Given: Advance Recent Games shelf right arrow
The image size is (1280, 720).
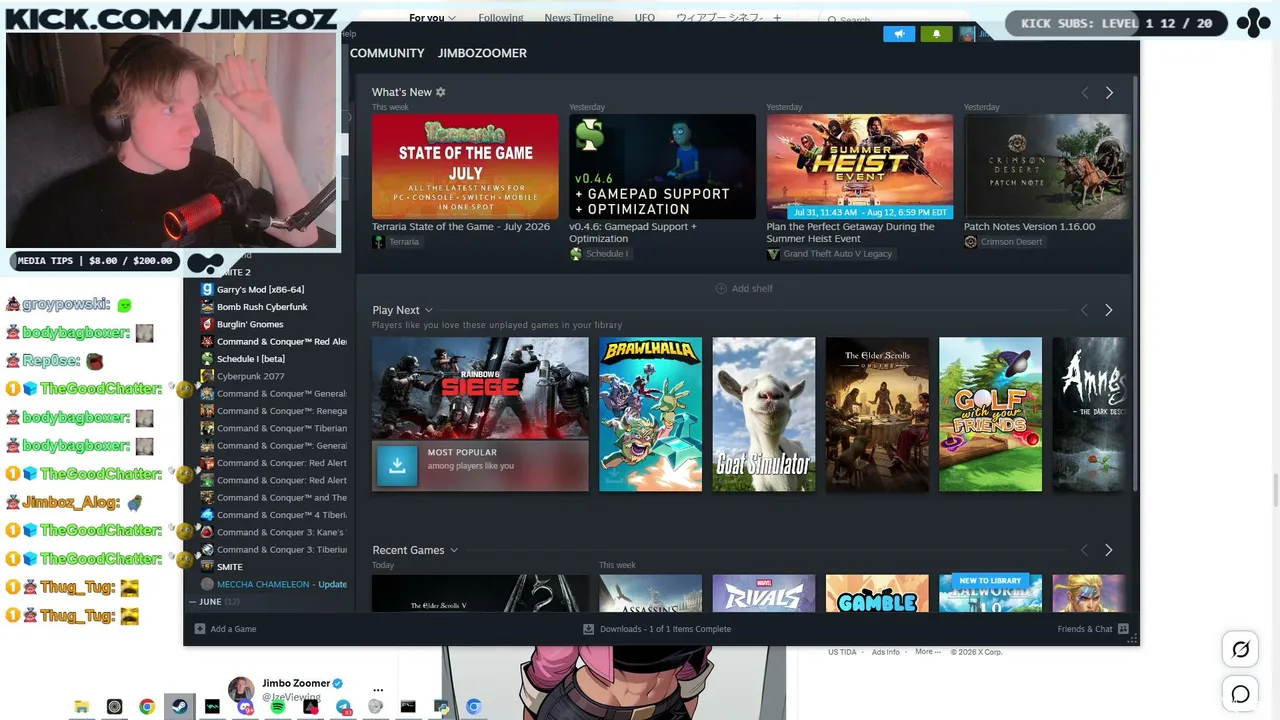Looking at the screenshot, I should [x=1108, y=550].
